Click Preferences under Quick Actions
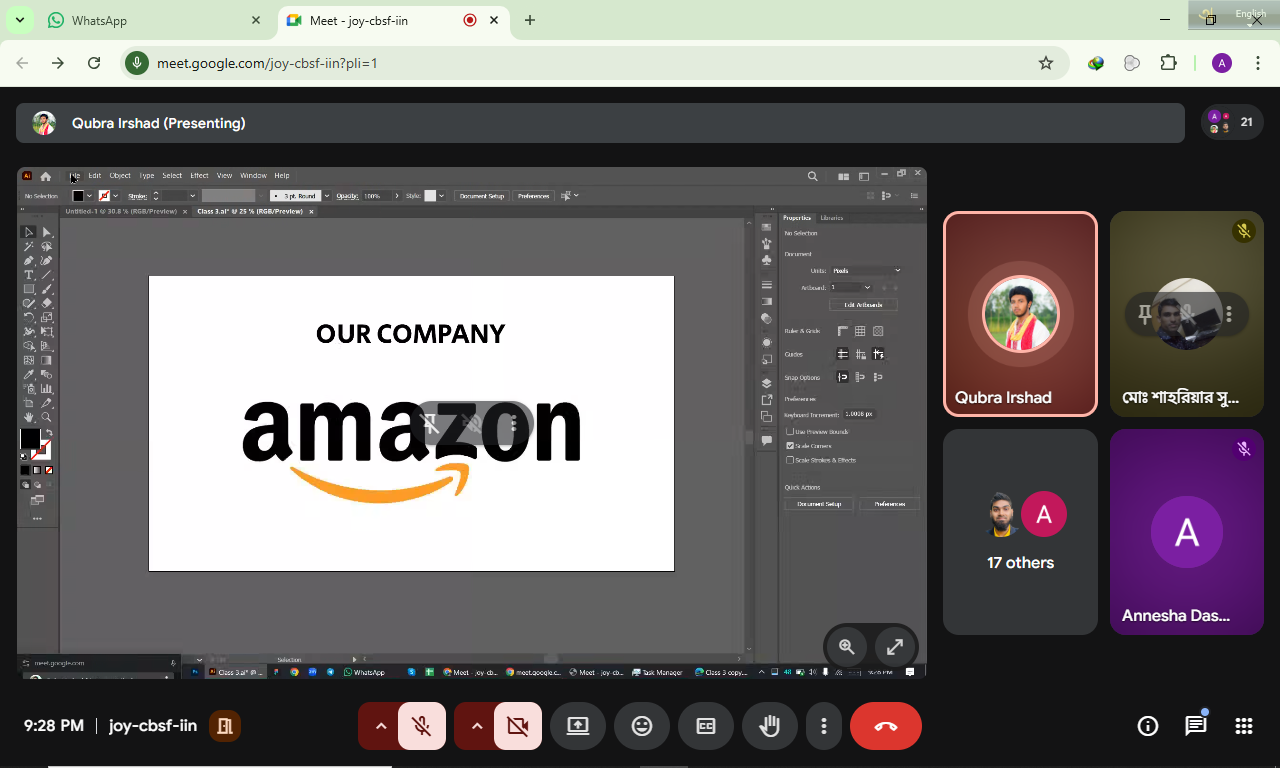The image size is (1280, 768). [889, 504]
